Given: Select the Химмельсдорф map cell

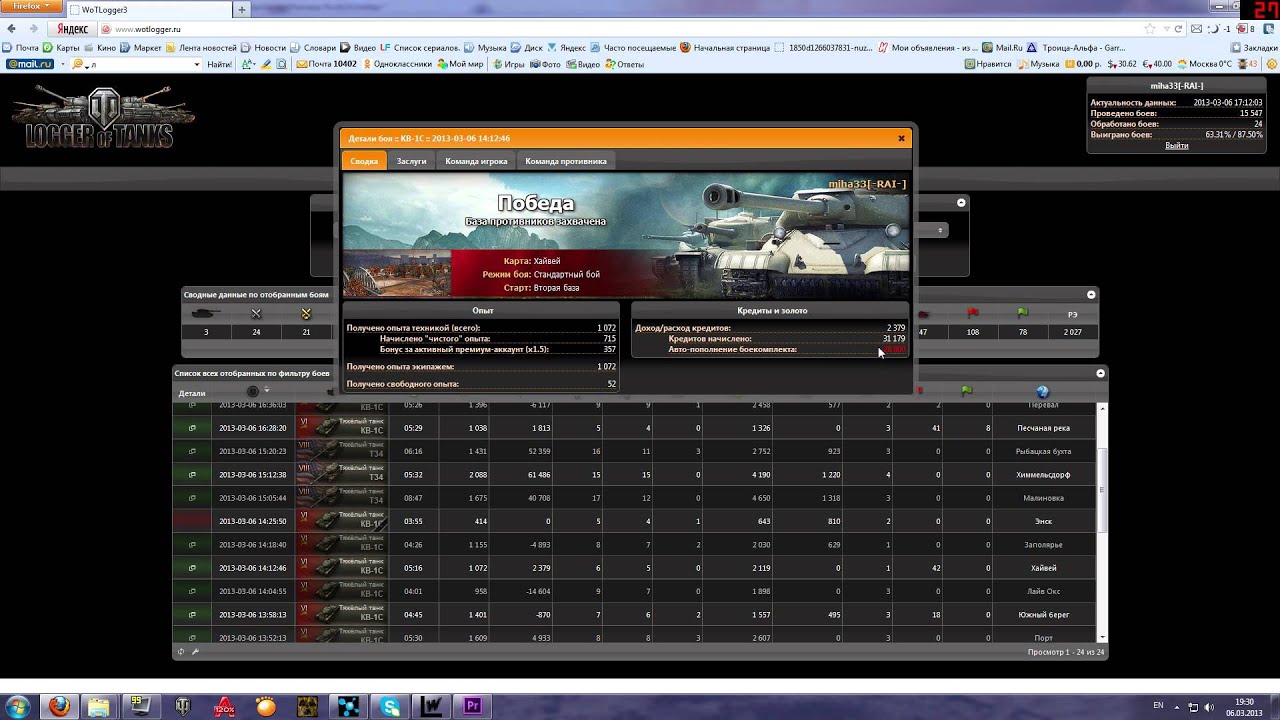Looking at the screenshot, I should pyautogui.click(x=1043, y=475).
